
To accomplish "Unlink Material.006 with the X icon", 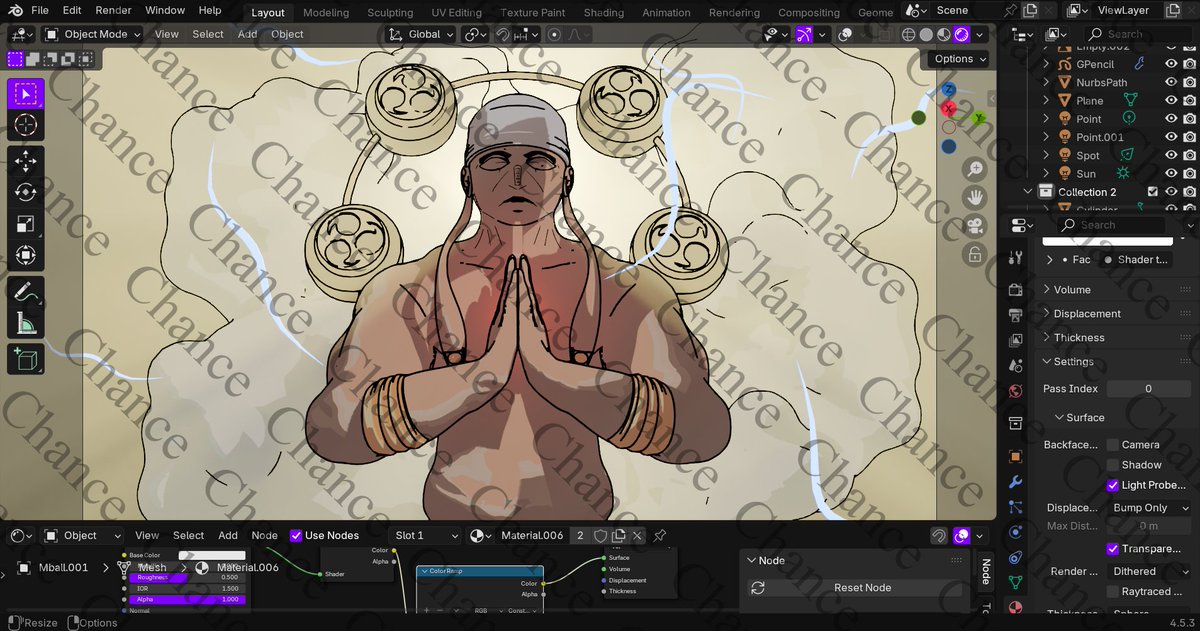I will [x=637, y=536].
